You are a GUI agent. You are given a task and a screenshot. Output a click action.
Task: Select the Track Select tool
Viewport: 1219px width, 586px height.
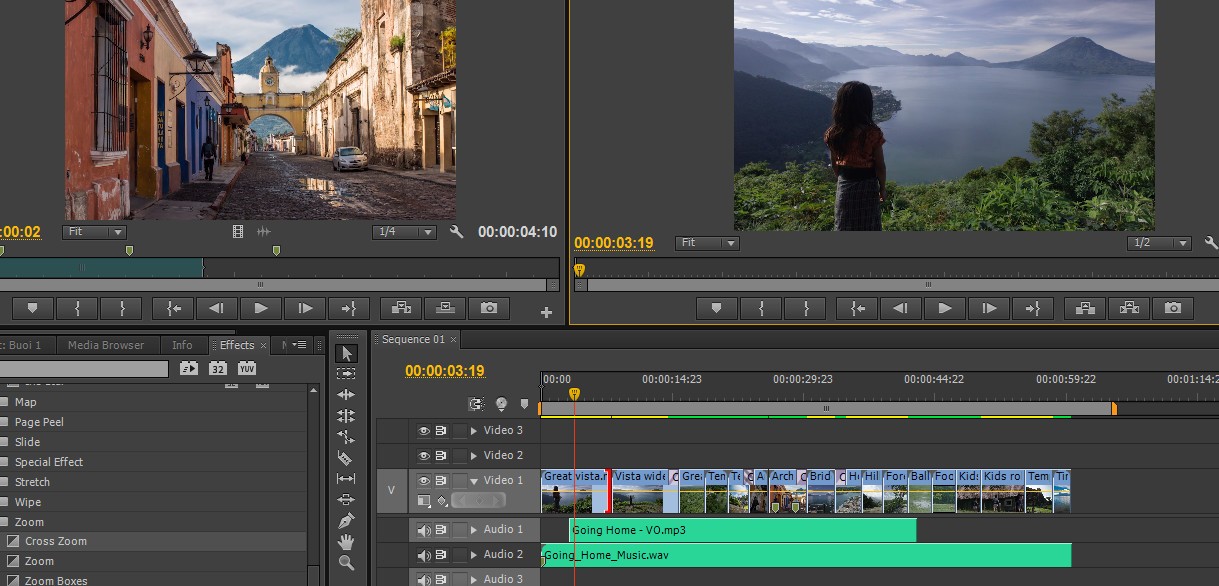coord(346,374)
